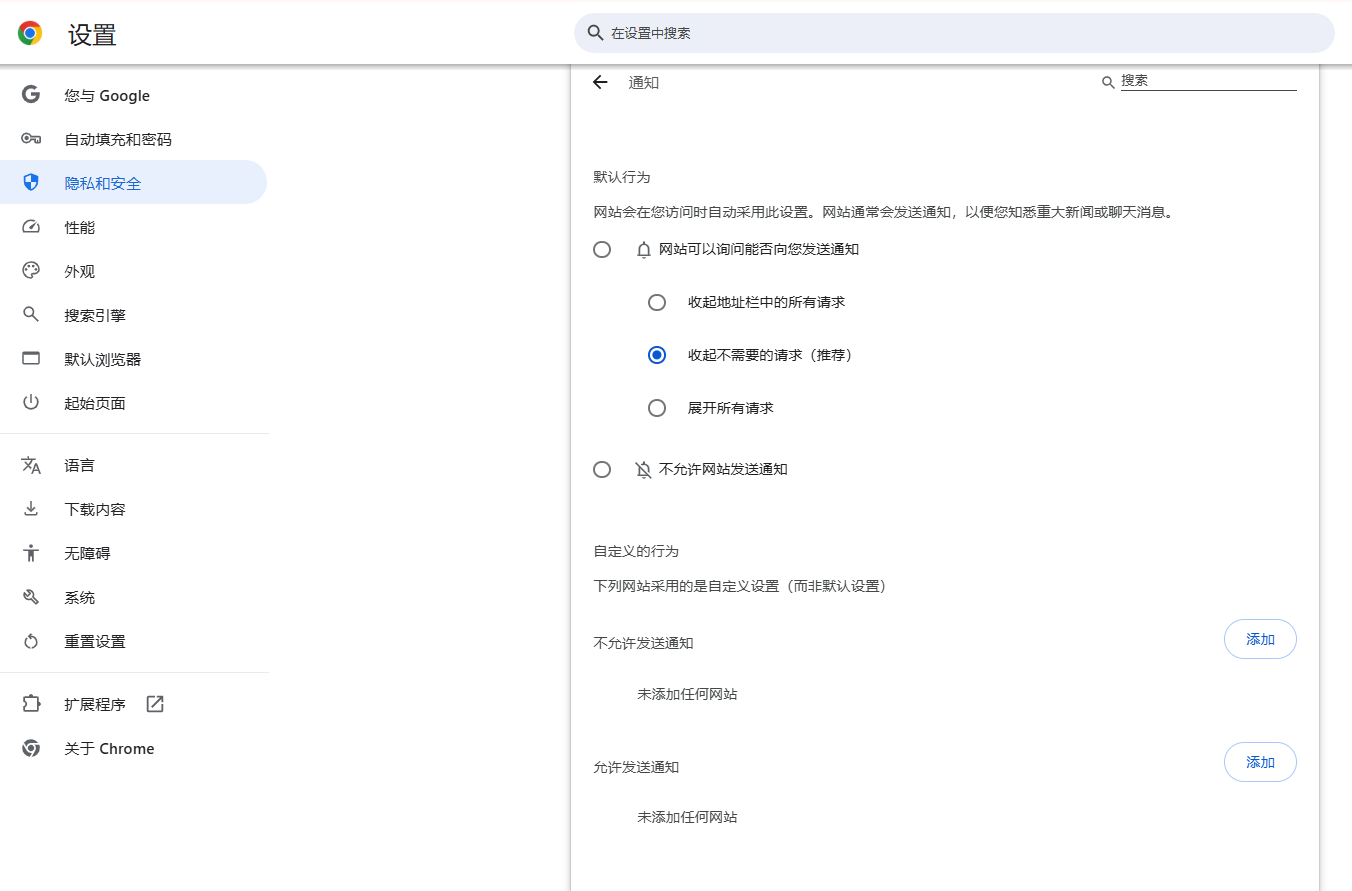Select radio button 网站可以询问能否向您发送通知
The width and height of the screenshot is (1352, 891).
tap(602, 249)
